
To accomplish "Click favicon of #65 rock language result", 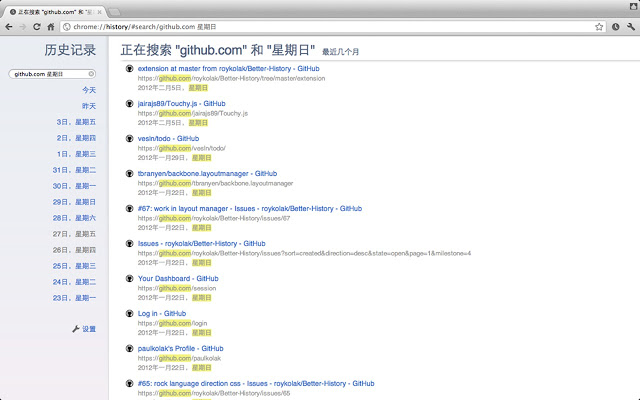I will pyautogui.click(x=129, y=384).
